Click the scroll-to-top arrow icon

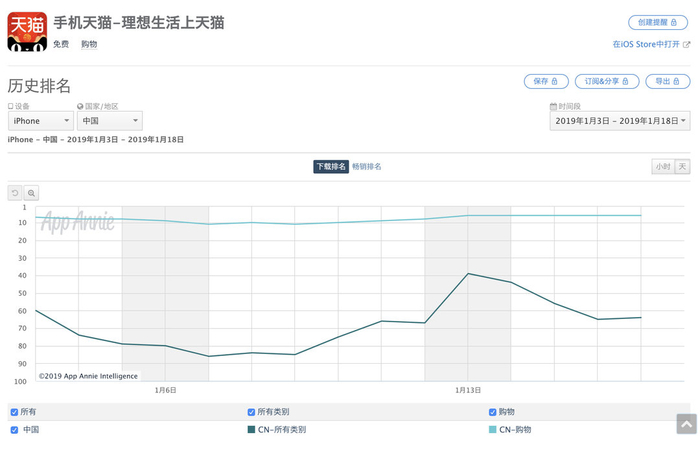pos(686,424)
